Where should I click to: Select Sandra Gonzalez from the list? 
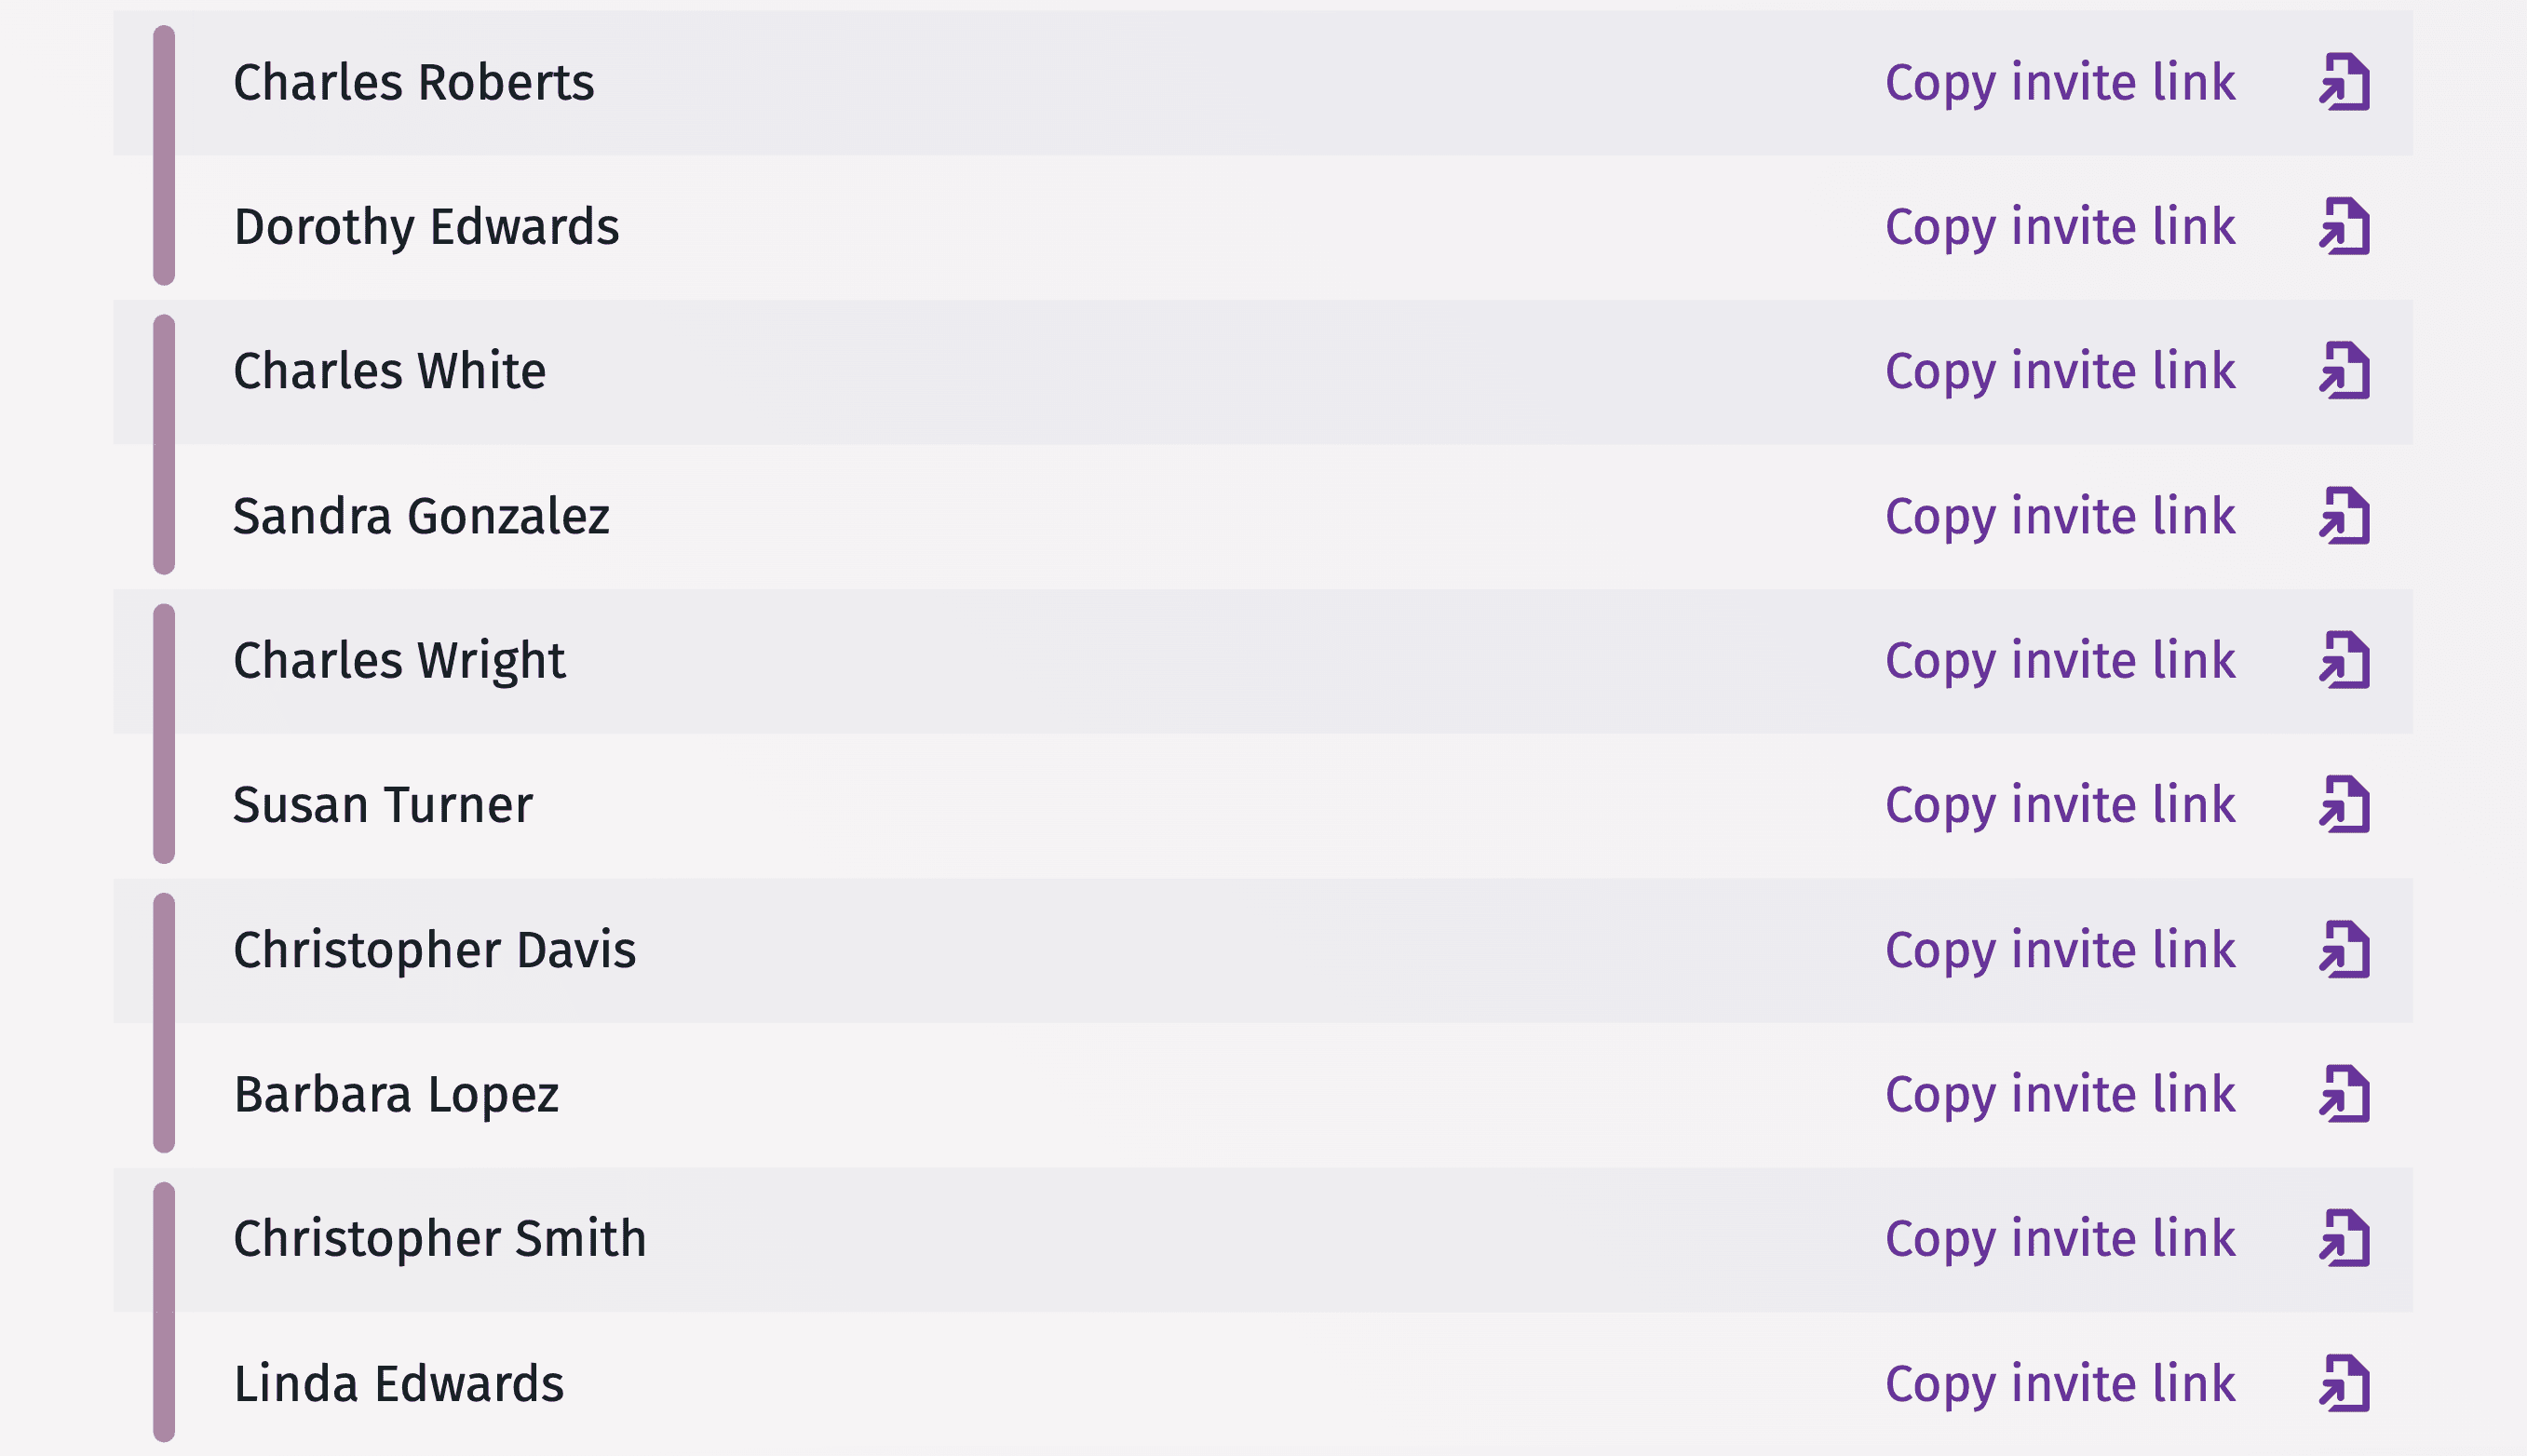click(x=422, y=514)
